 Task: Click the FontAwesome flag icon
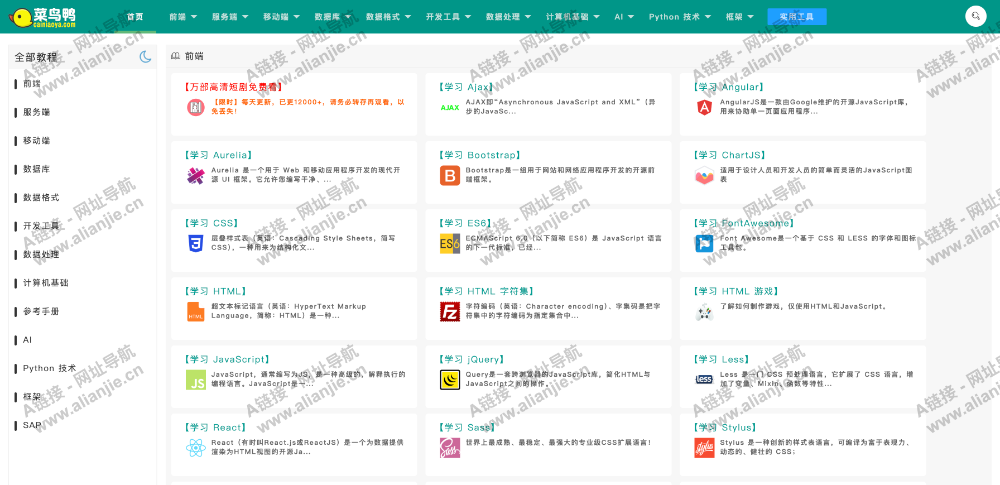pyautogui.click(x=705, y=244)
